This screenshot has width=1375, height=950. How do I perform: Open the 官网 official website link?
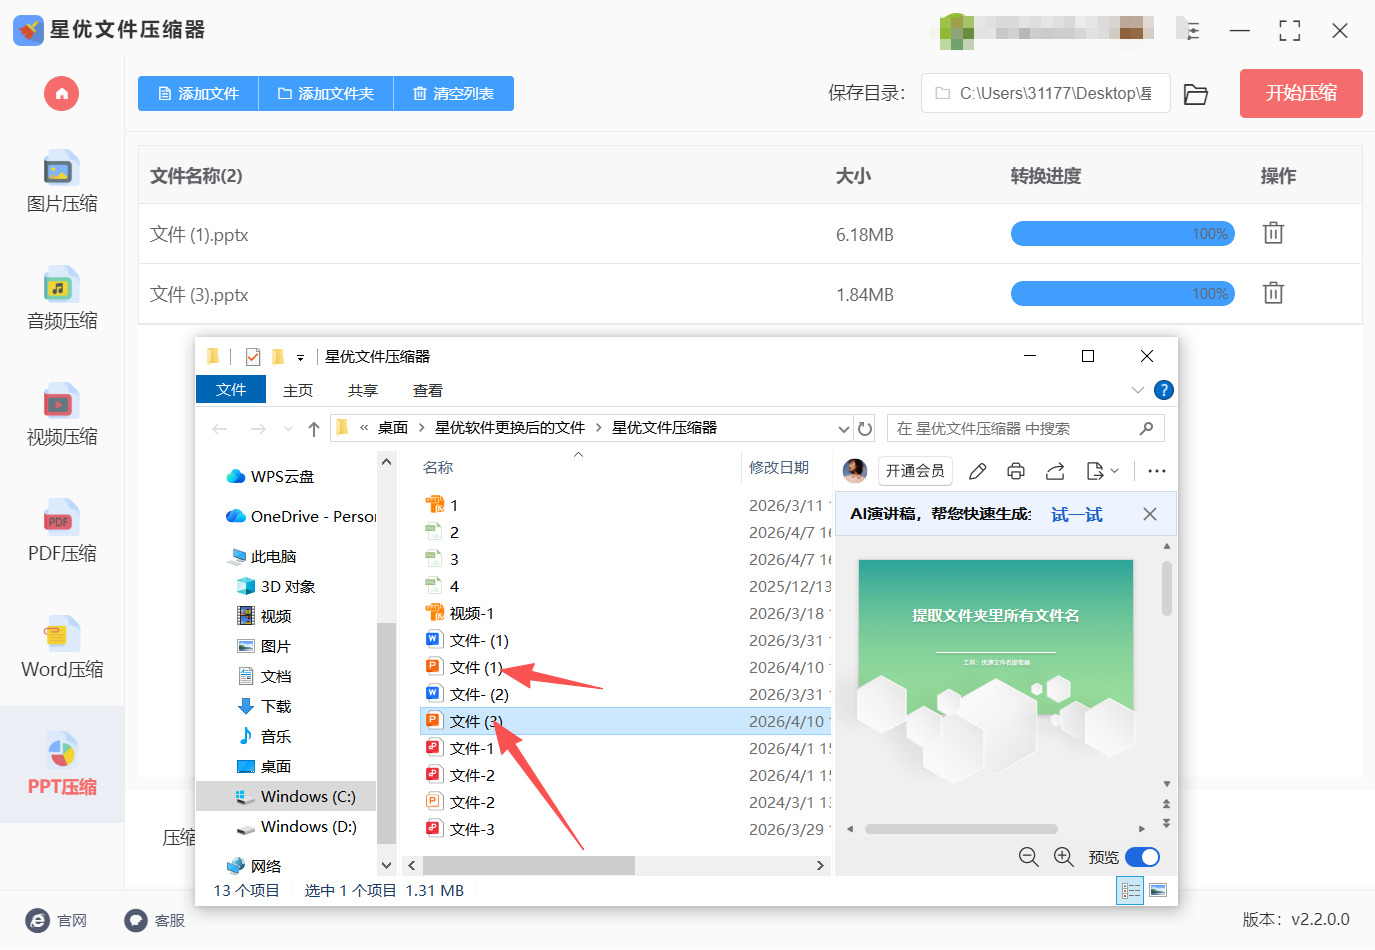click(x=56, y=920)
